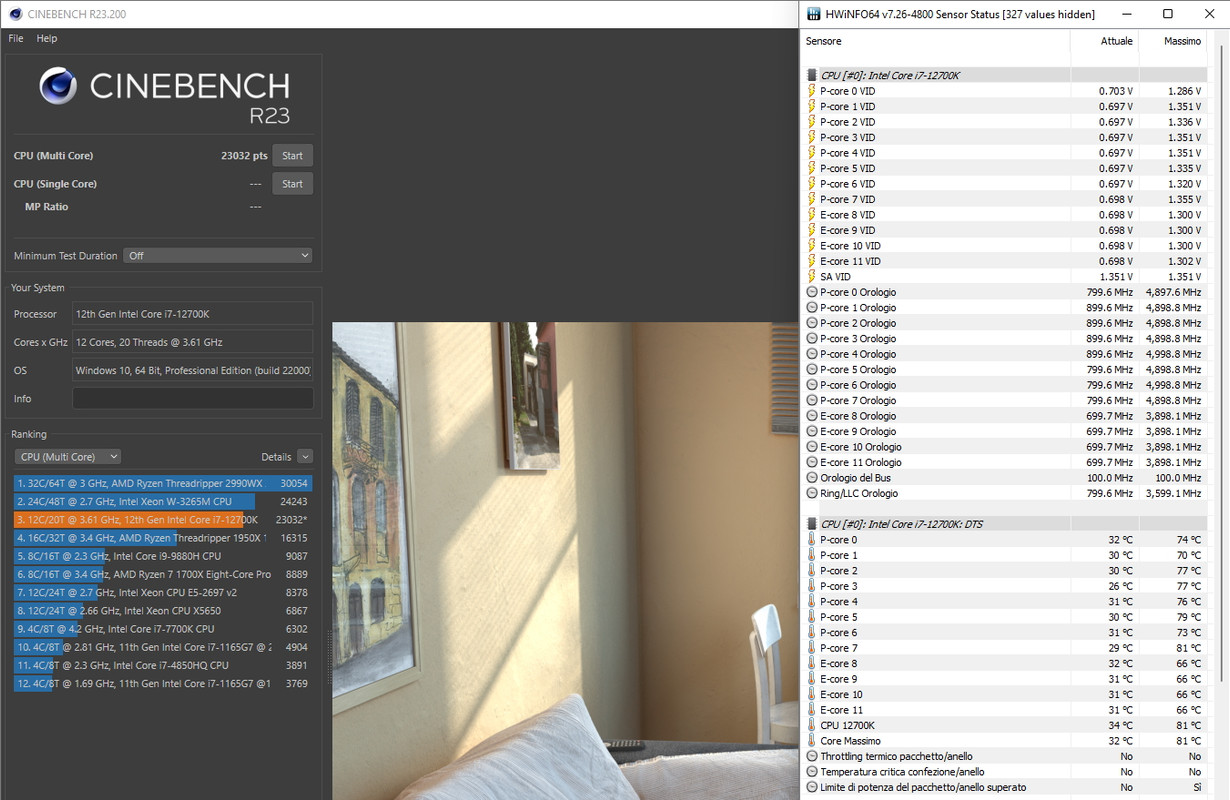Screen dimensions: 1230x800
Task: Select the Threadripper 1950X ranking row
Action: [163, 537]
